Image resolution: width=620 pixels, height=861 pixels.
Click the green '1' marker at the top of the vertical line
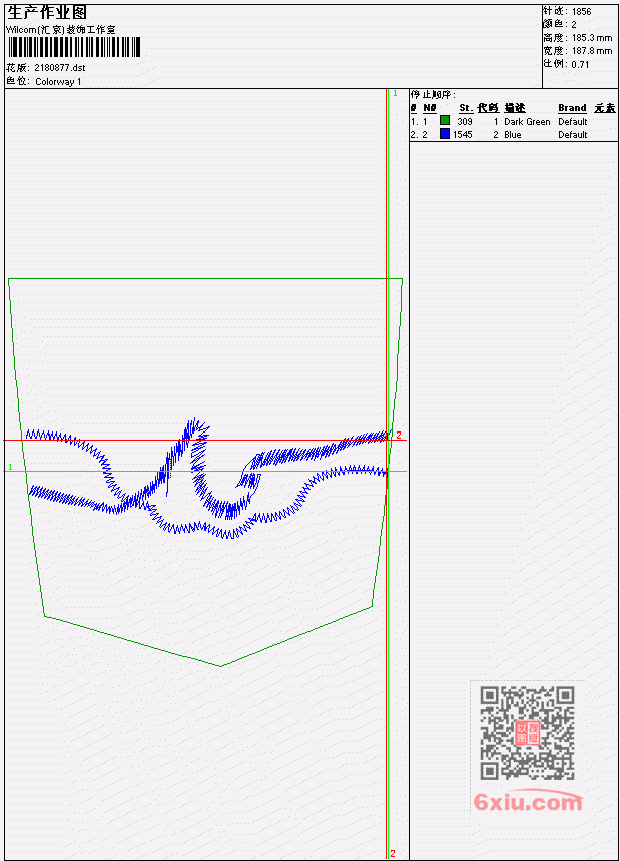[x=395, y=93]
